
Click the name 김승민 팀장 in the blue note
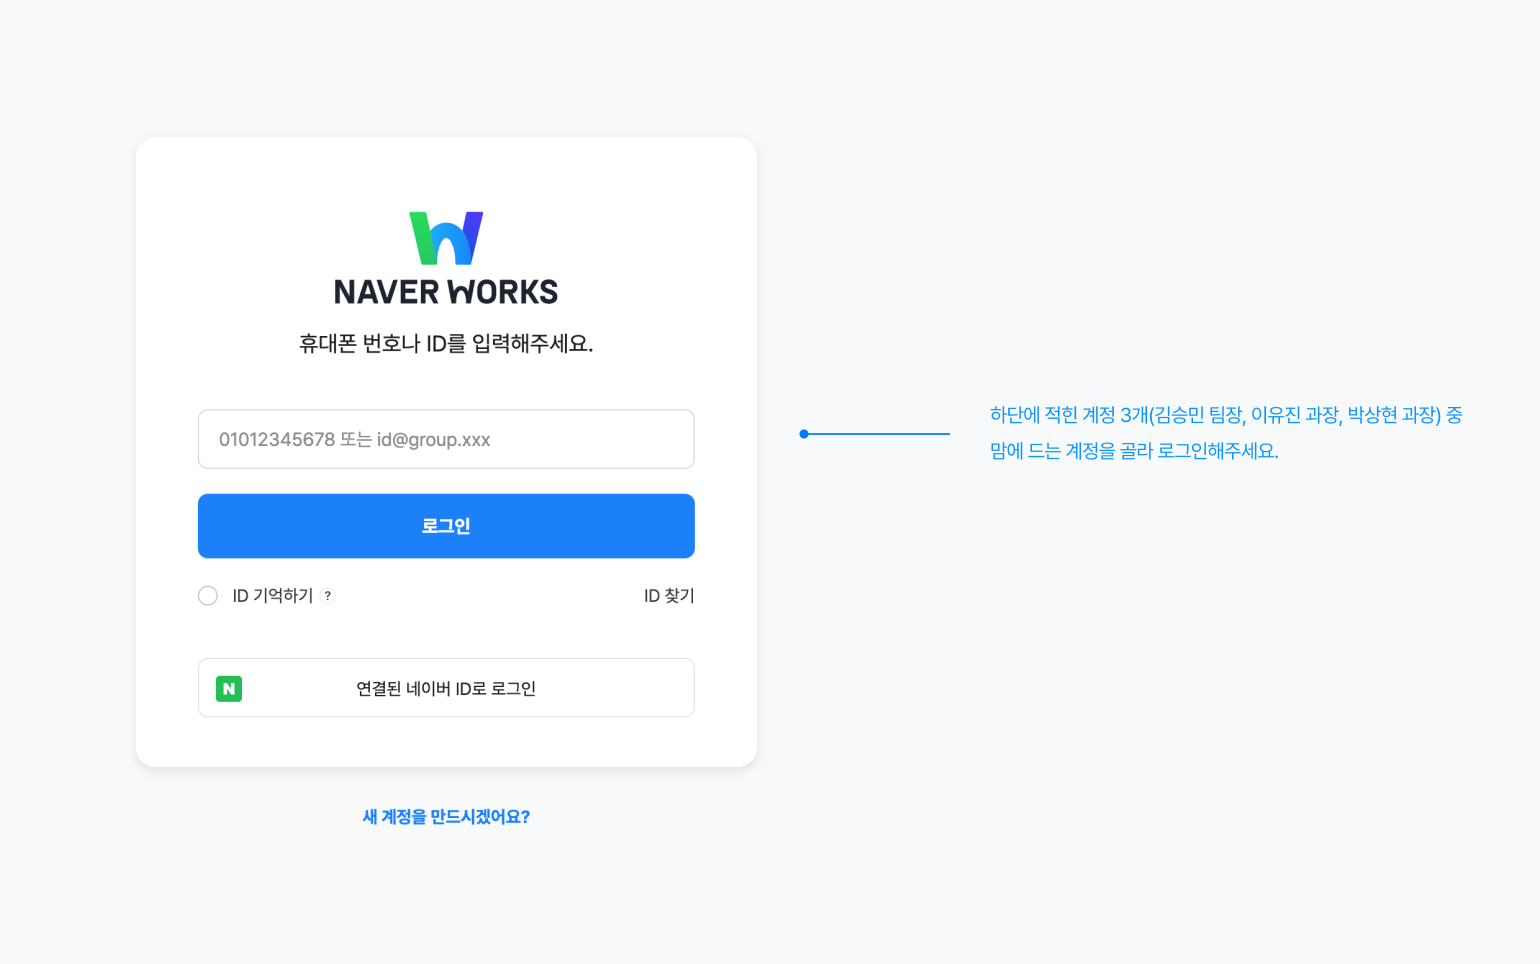pyautogui.click(x=1198, y=415)
